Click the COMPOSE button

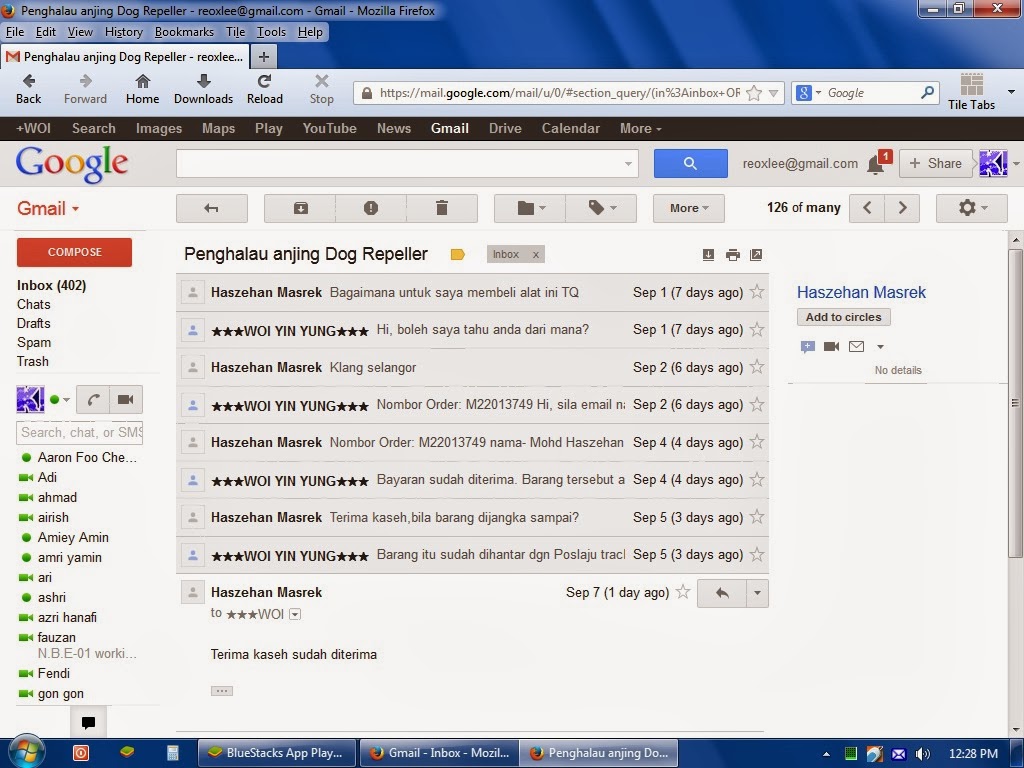[x=74, y=252]
